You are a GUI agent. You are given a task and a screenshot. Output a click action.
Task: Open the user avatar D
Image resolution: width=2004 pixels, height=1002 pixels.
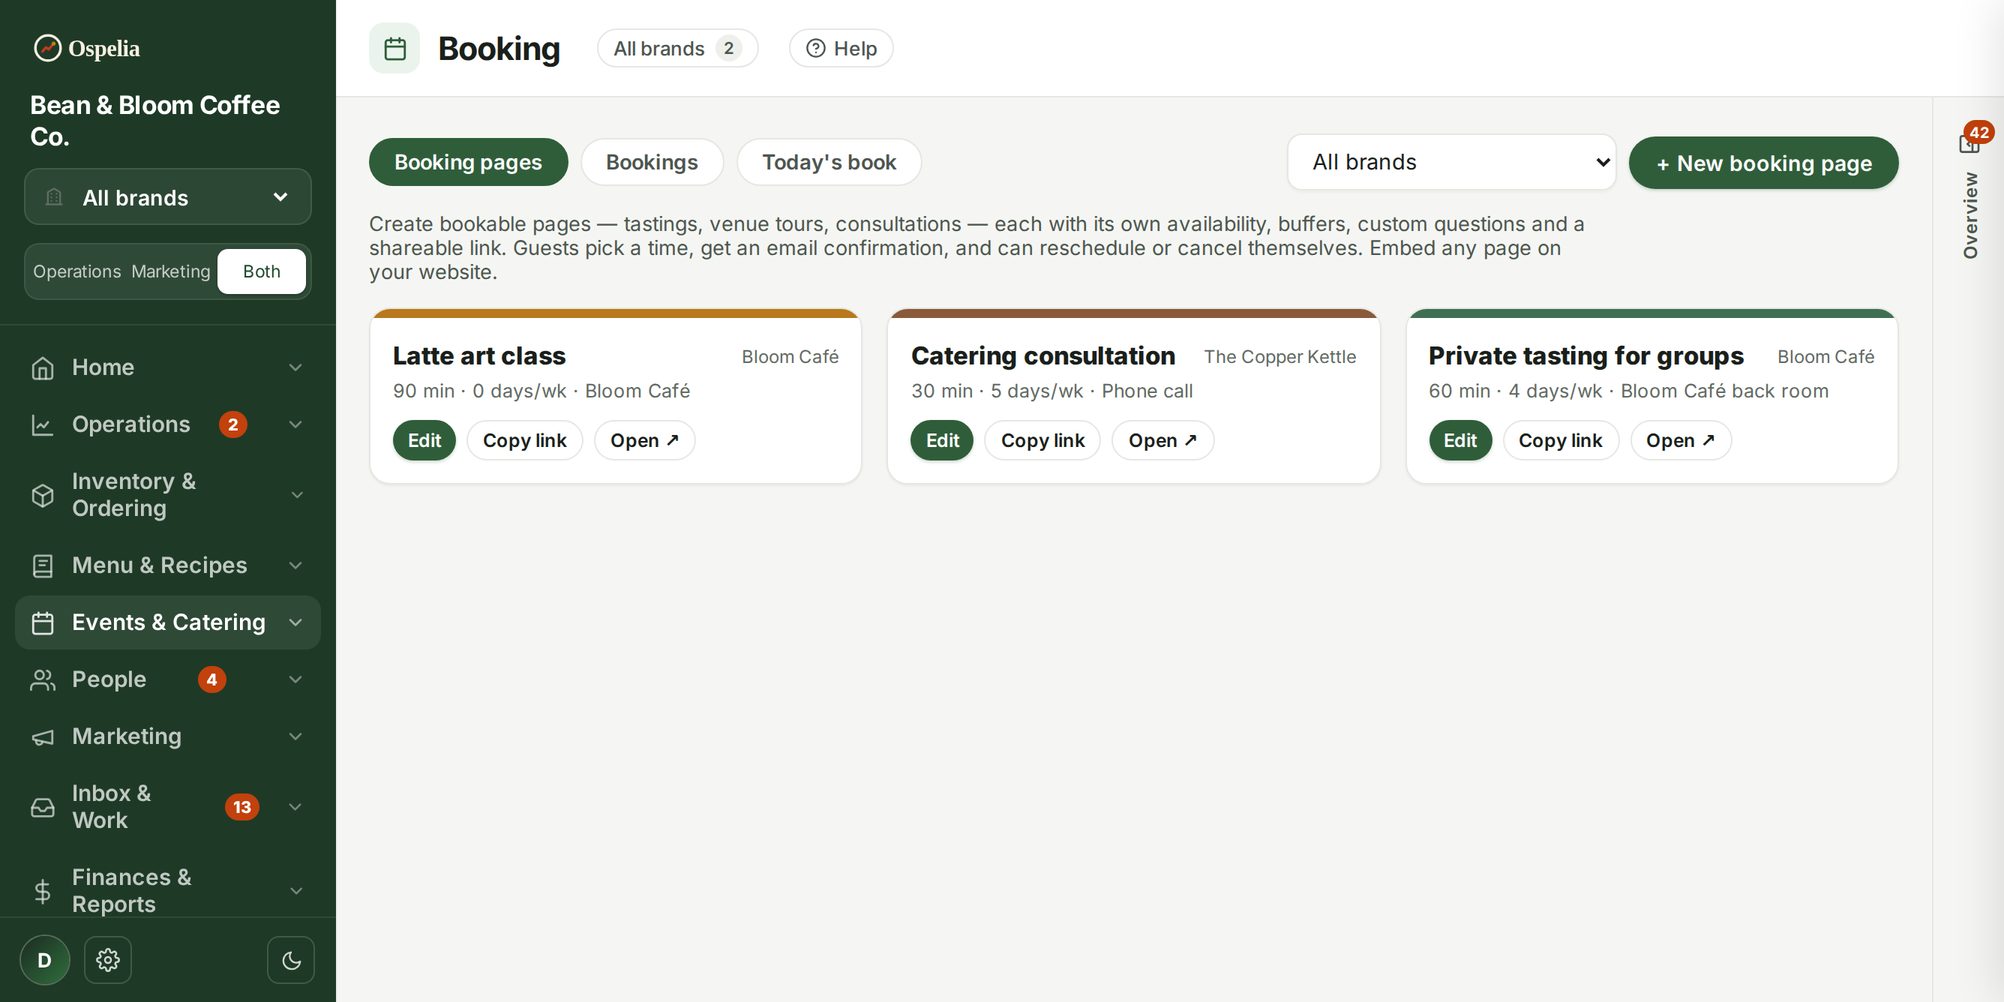pos(45,960)
